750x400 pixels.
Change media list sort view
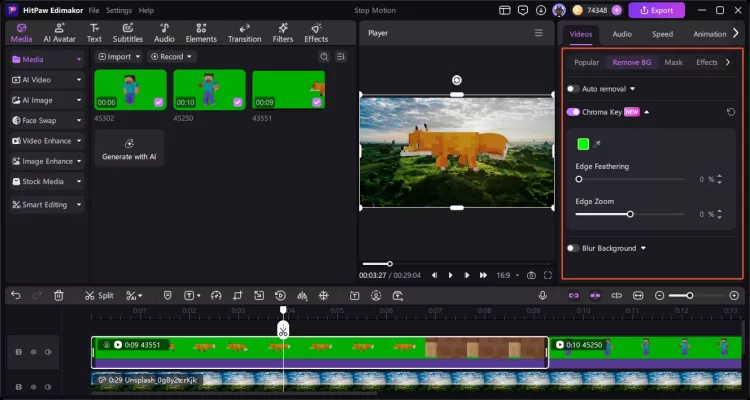tap(341, 56)
